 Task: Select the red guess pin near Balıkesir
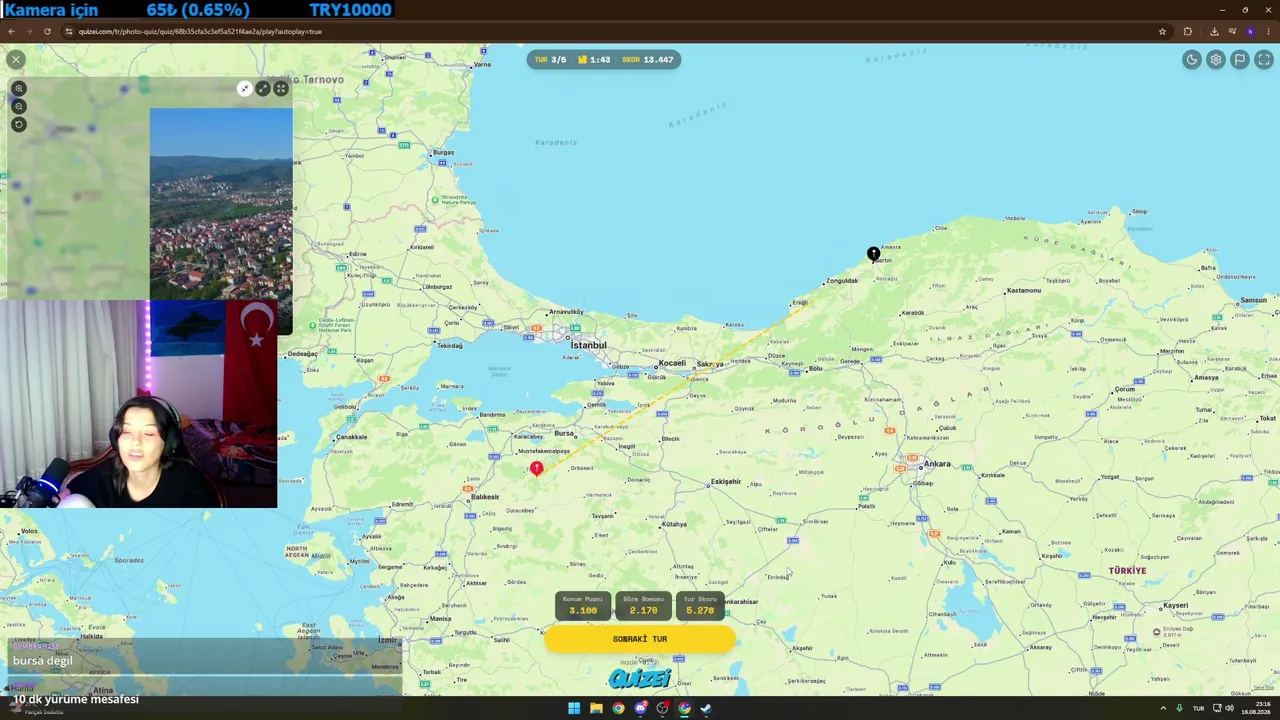537,468
